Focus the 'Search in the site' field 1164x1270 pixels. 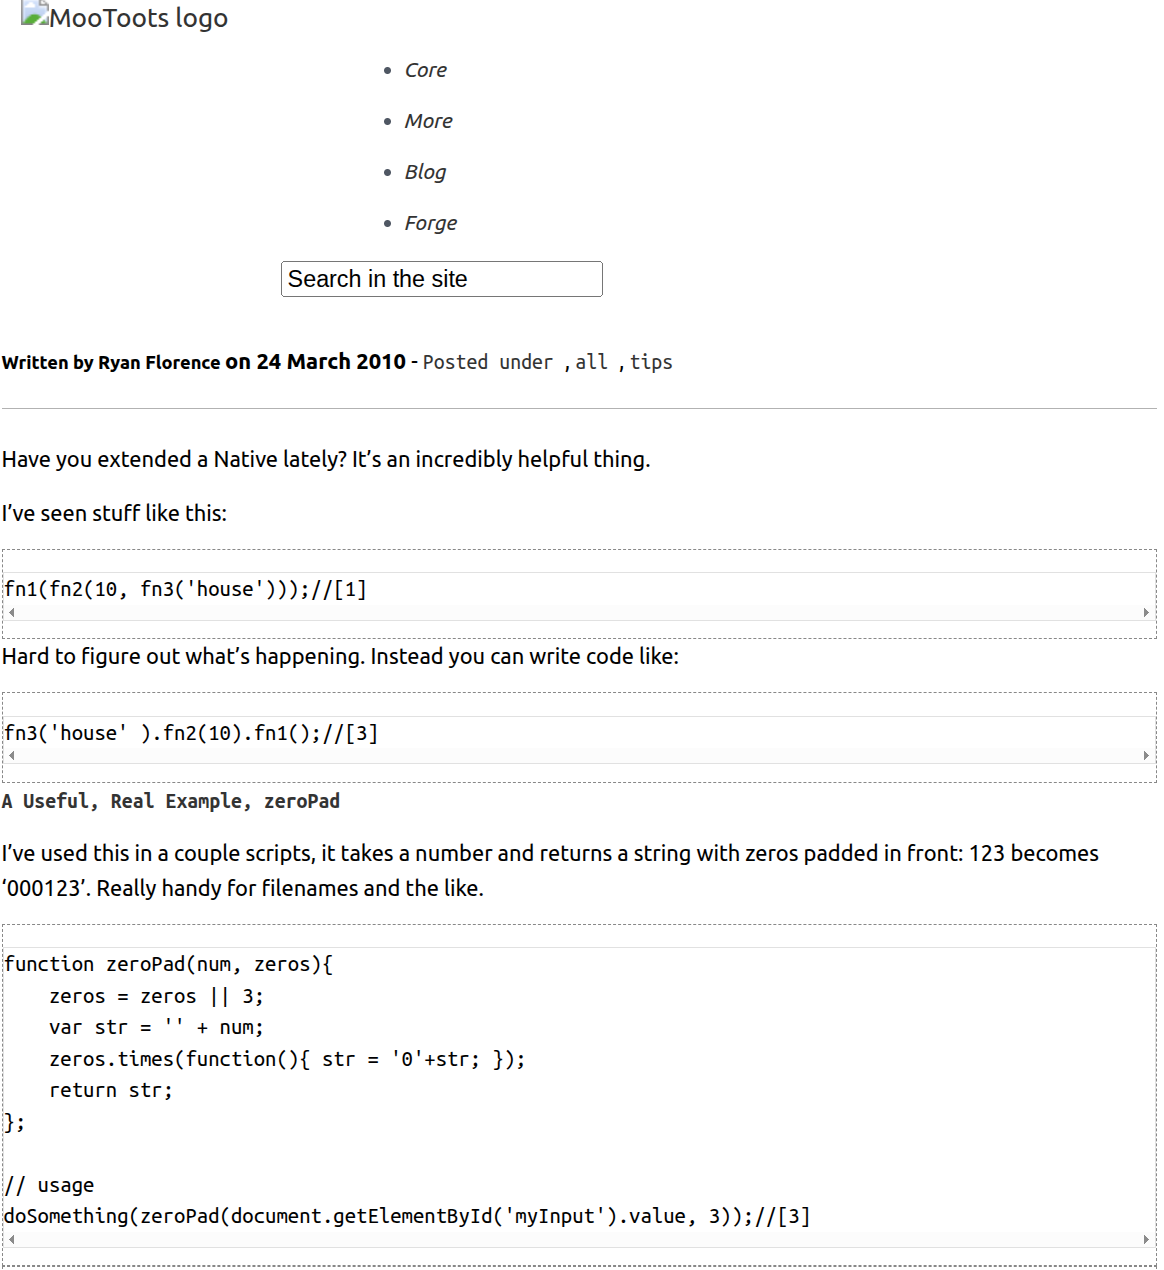tap(441, 279)
